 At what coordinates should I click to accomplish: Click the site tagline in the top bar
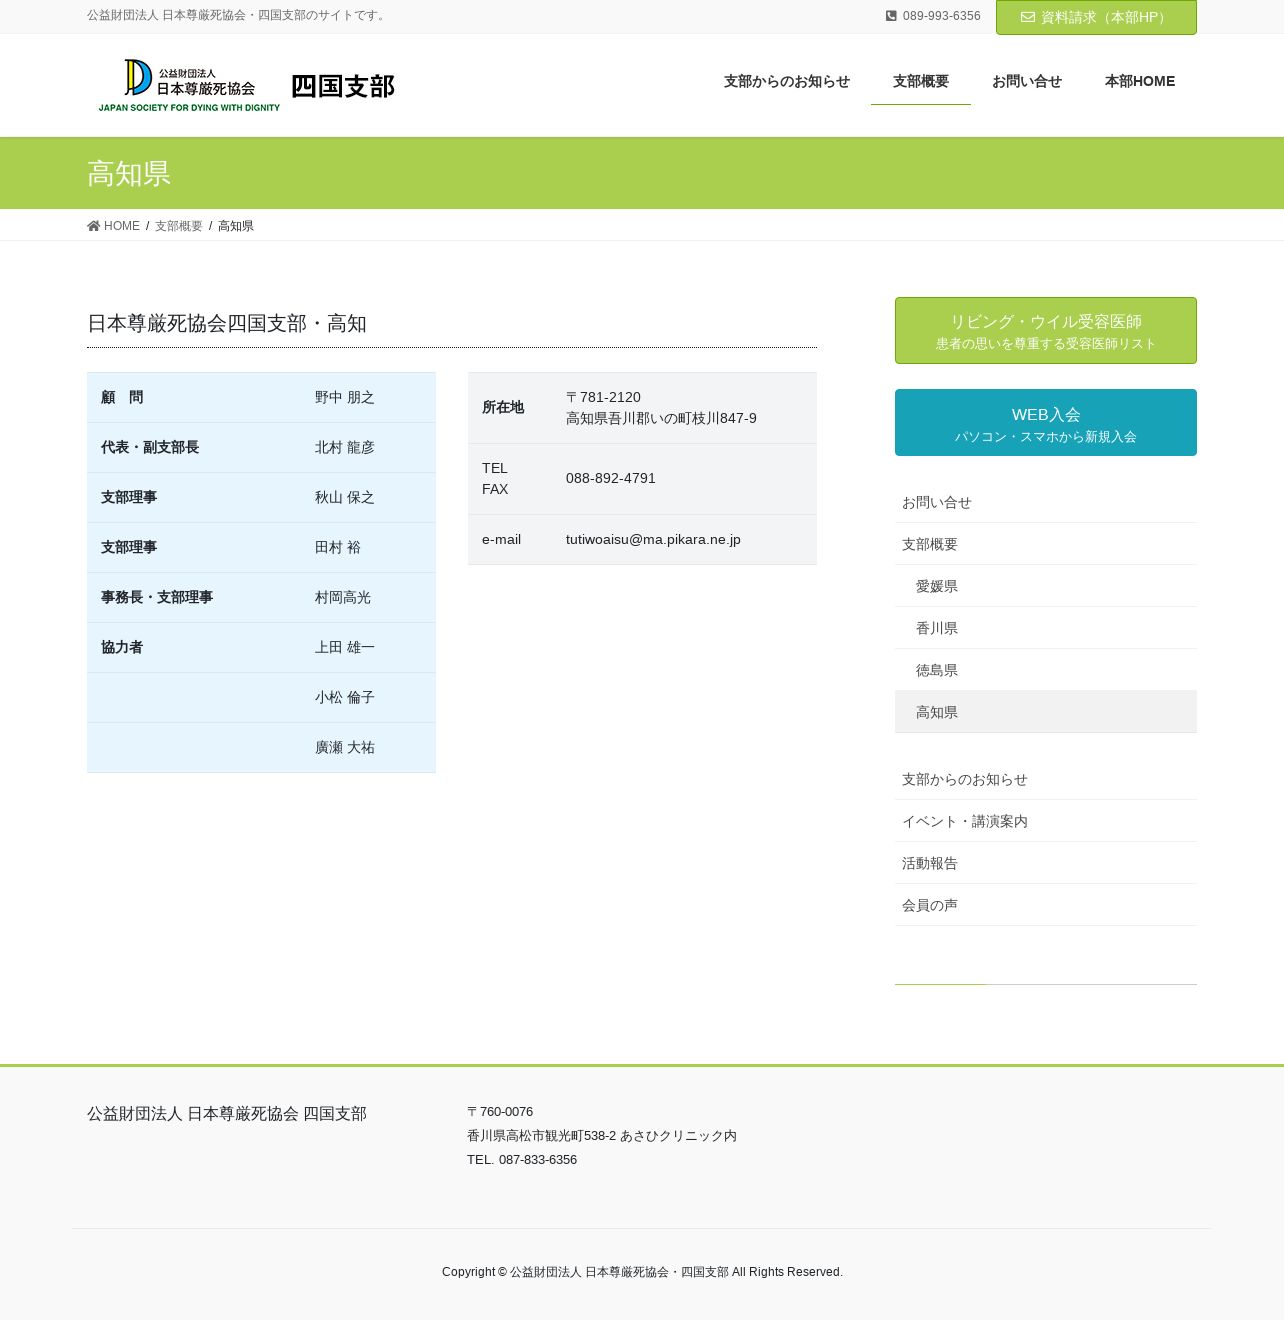(238, 16)
